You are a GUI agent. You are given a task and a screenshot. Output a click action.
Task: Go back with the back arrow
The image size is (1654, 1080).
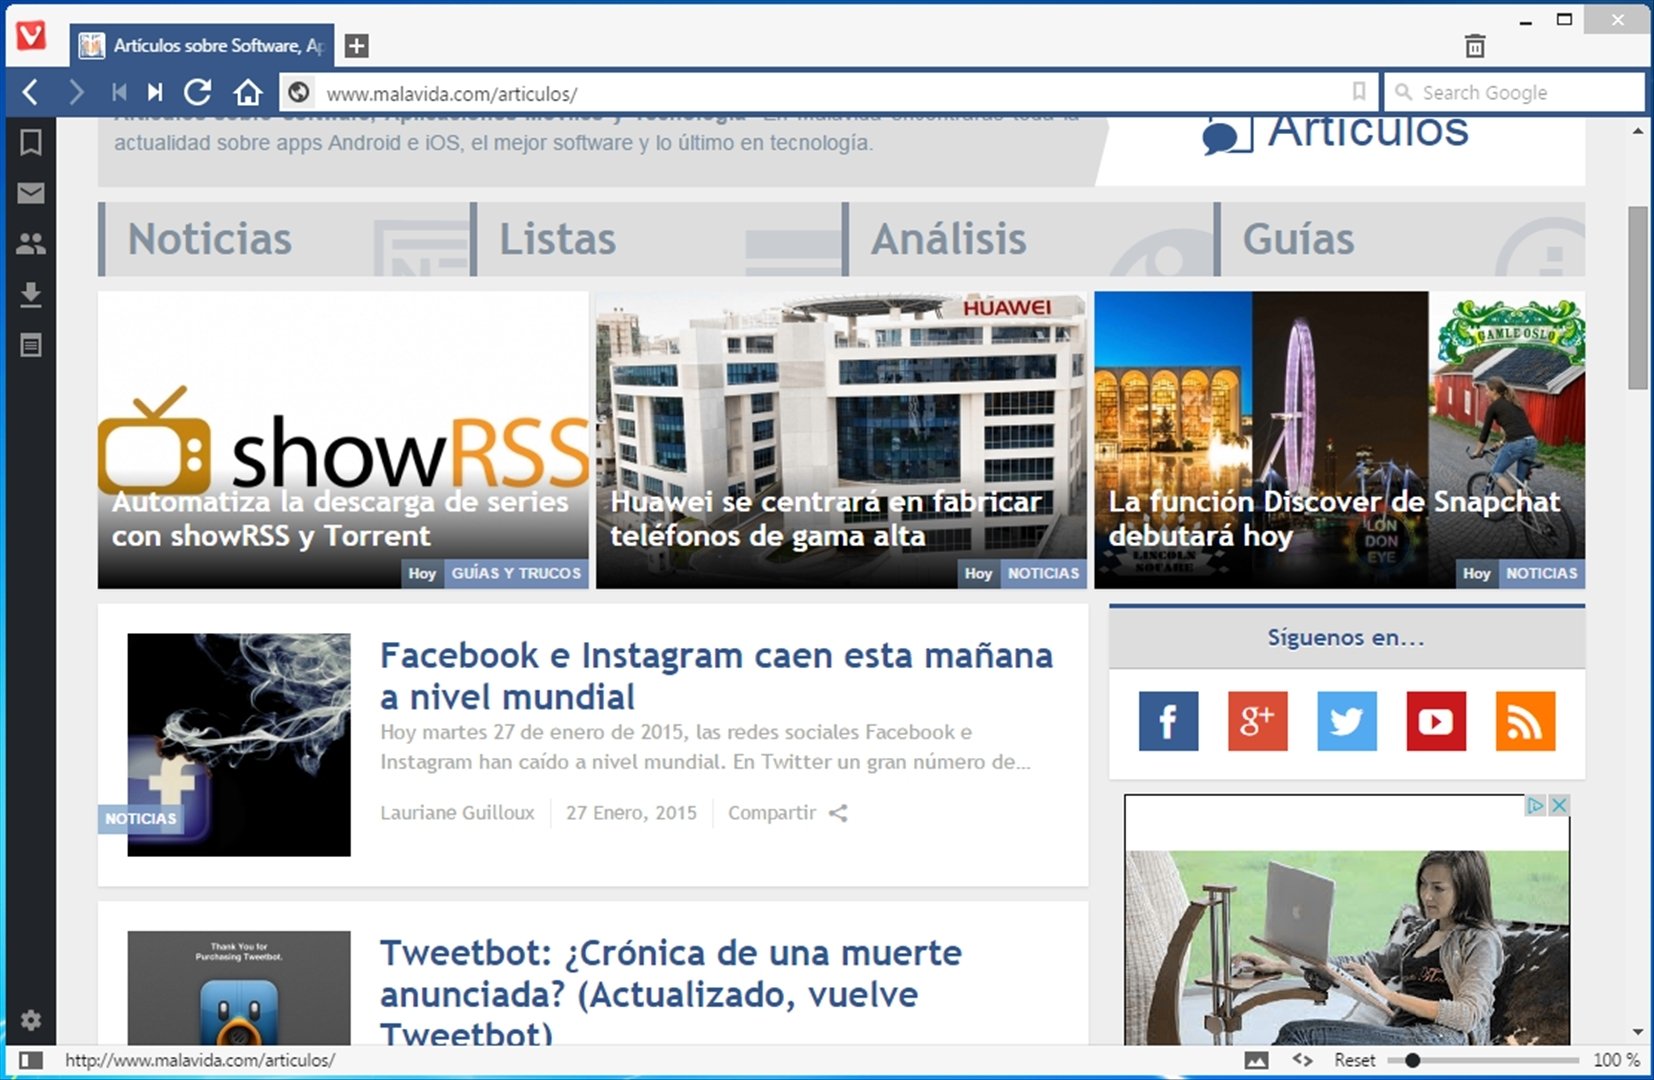30,93
